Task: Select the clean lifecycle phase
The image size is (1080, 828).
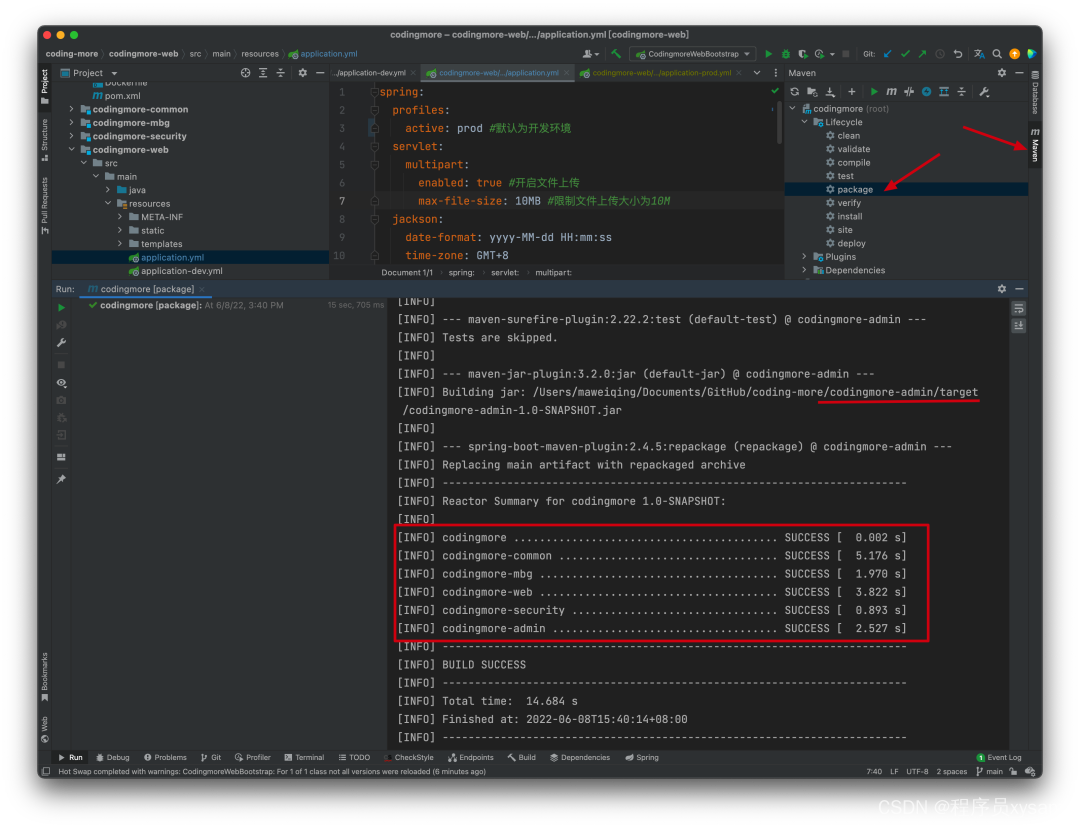Action: (x=848, y=136)
